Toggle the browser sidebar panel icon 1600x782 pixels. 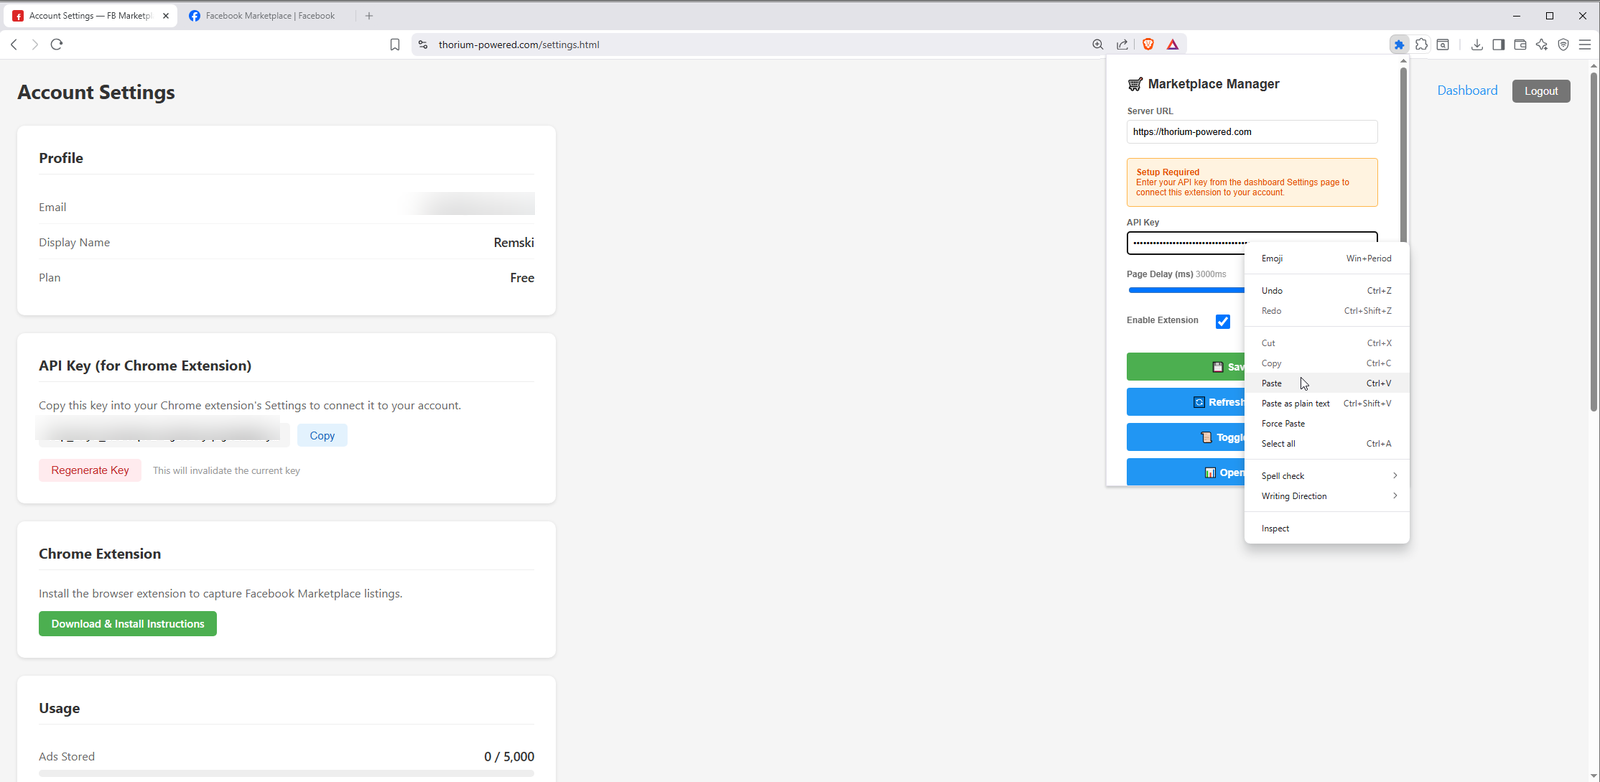1498,44
